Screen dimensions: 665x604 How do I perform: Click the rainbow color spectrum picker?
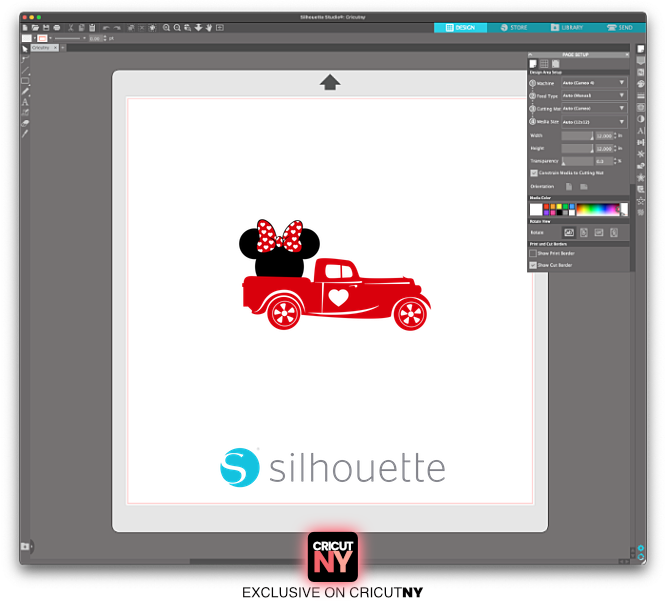click(x=598, y=210)
